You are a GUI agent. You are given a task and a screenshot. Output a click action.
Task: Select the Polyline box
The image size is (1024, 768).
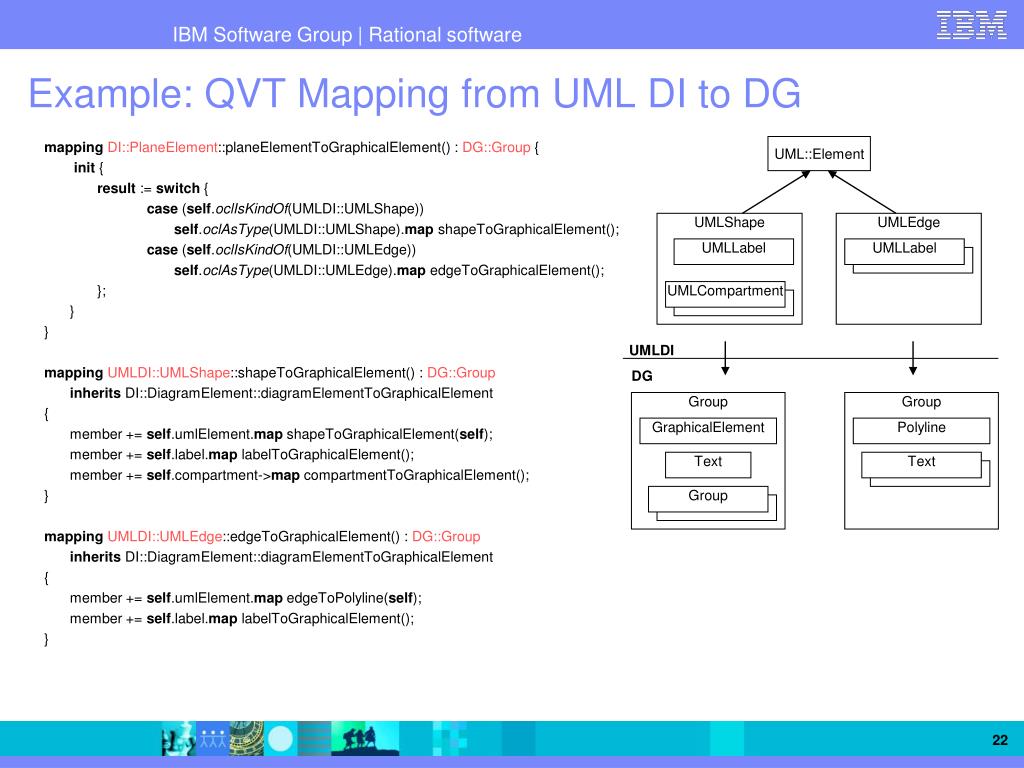921,431
